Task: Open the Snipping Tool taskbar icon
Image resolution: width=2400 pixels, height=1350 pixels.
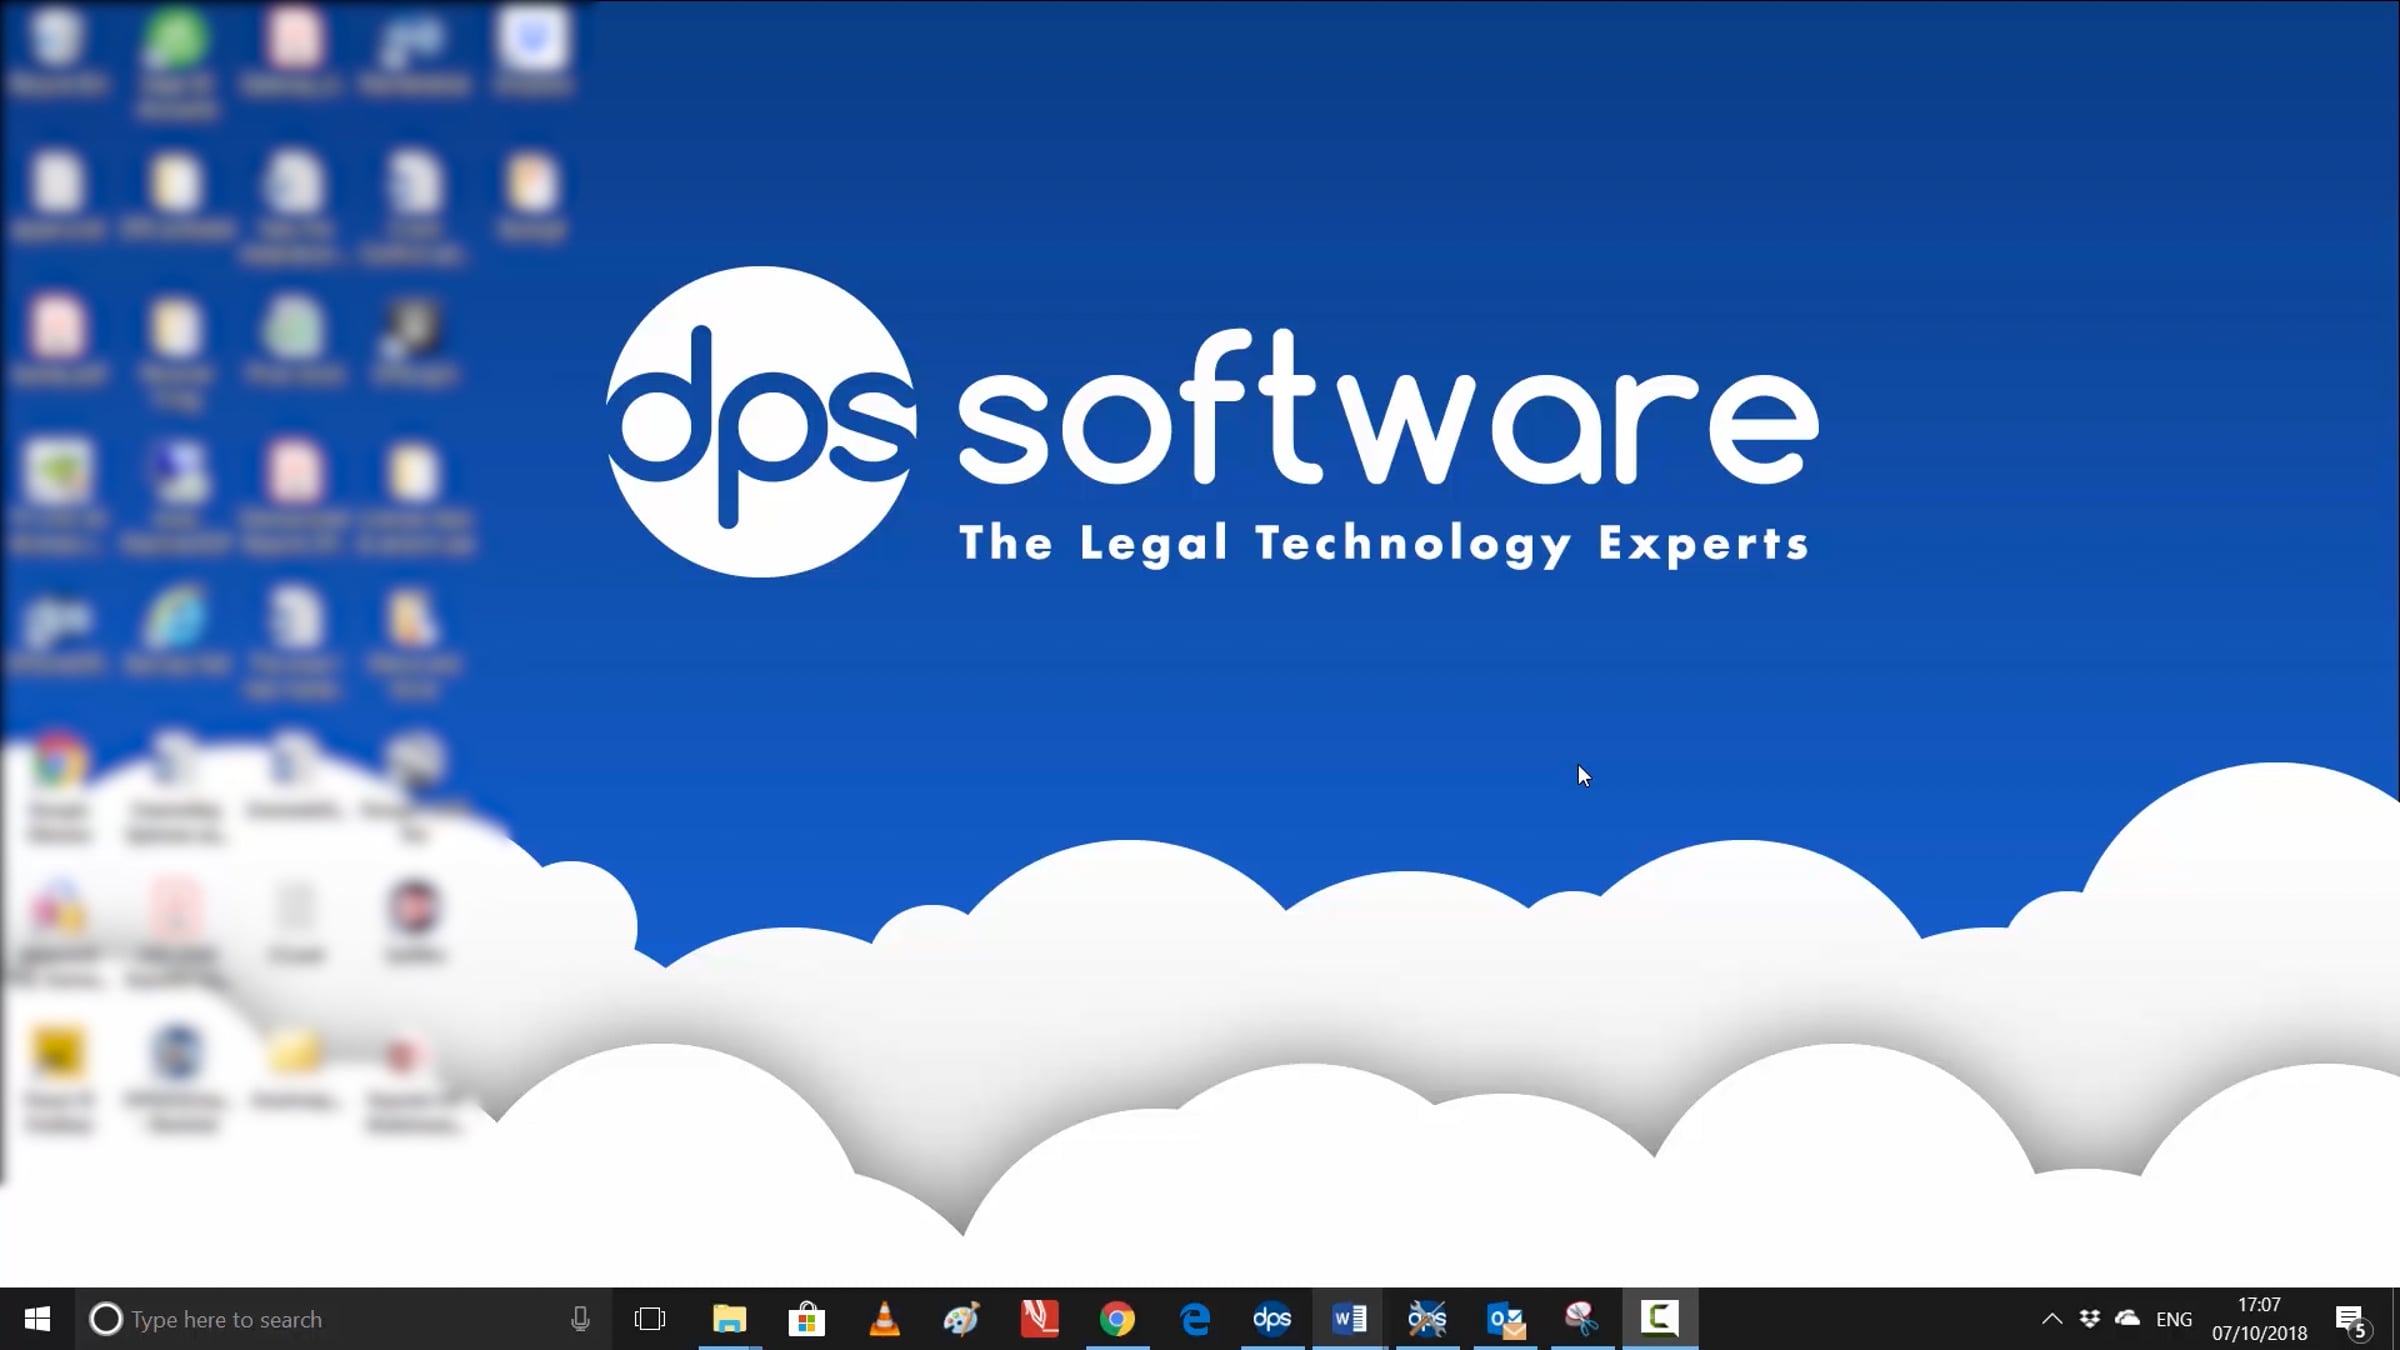Action: pos(1582,1319)
